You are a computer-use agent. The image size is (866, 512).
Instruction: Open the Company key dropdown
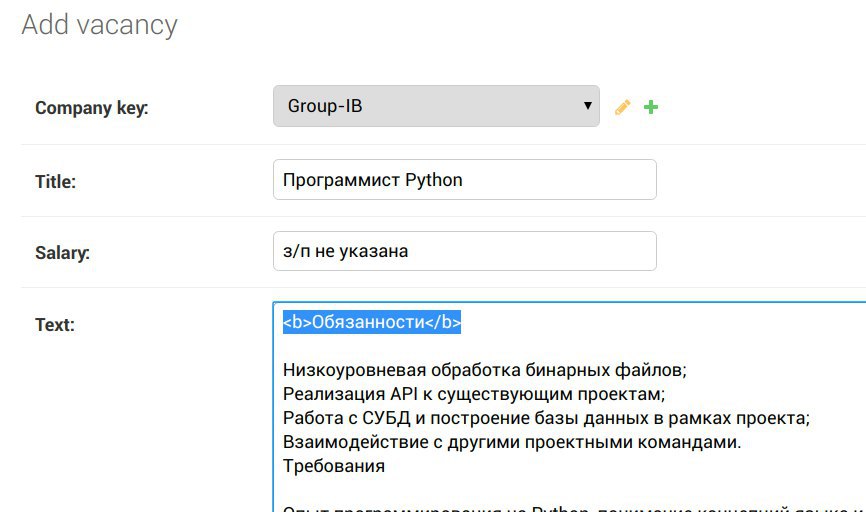[x=436, y=106]
